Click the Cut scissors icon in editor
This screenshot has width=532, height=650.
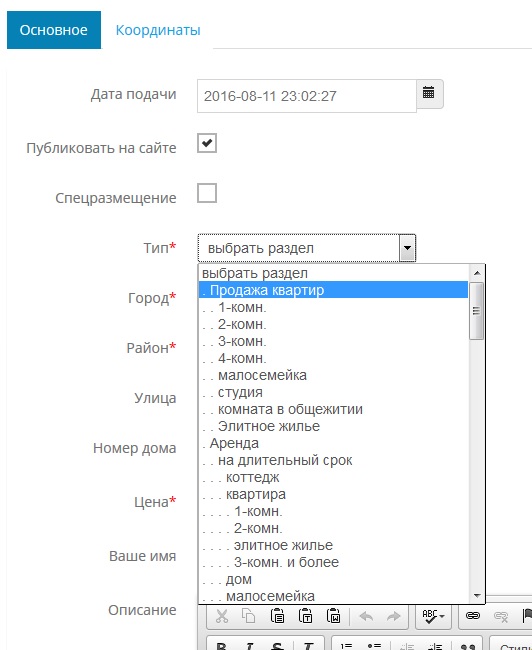(222, 616)
